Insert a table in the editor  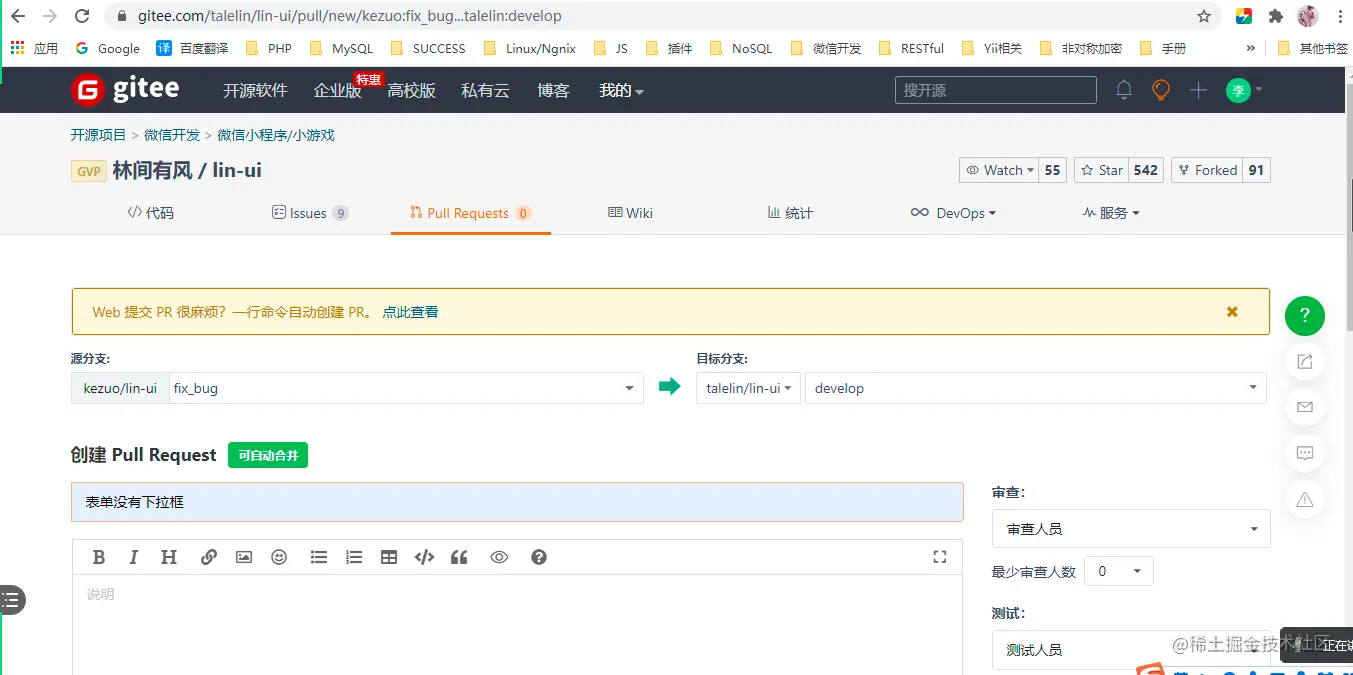[x=389, y=557]
